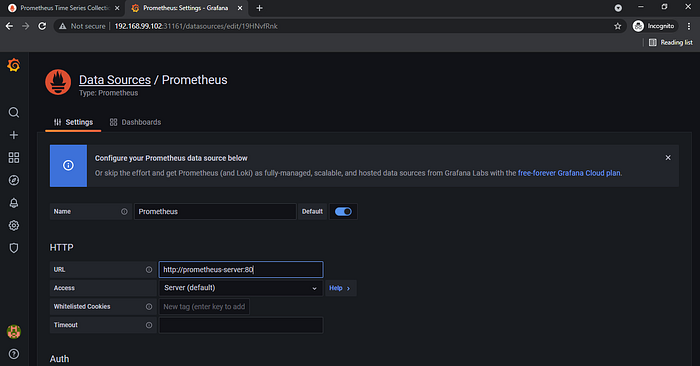Screen dimensions: 700x366
Task: Open the Search magnifier in sidebar
Action: [14, 112]
